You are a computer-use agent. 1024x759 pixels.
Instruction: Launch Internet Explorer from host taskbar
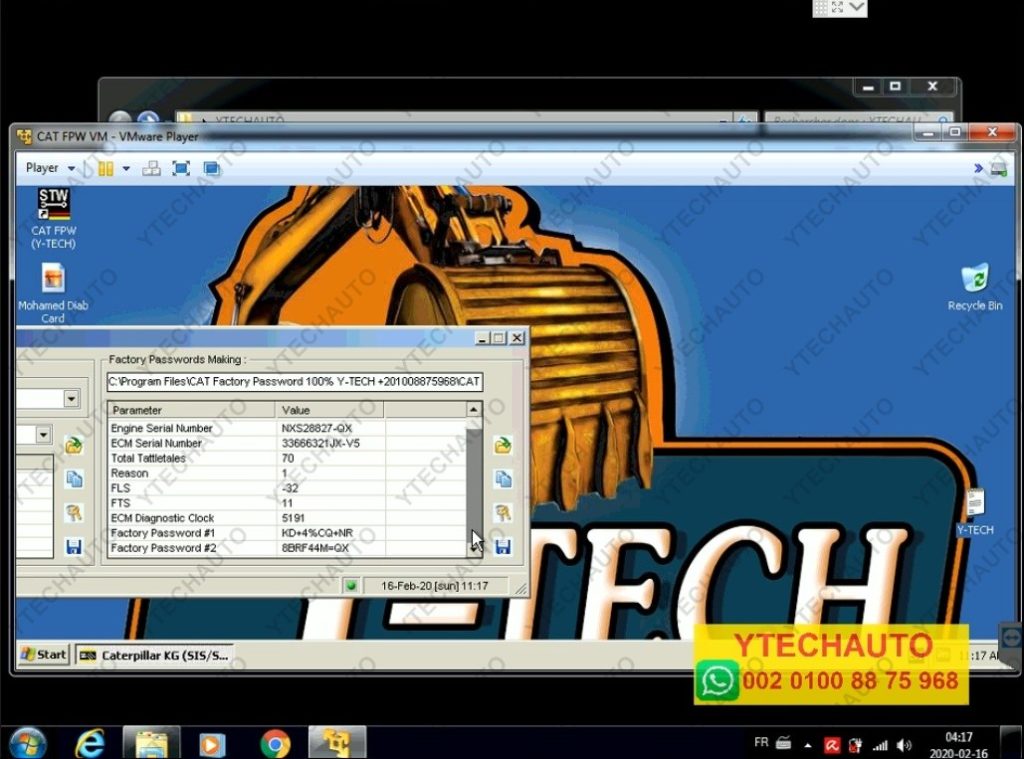(89, 743)
